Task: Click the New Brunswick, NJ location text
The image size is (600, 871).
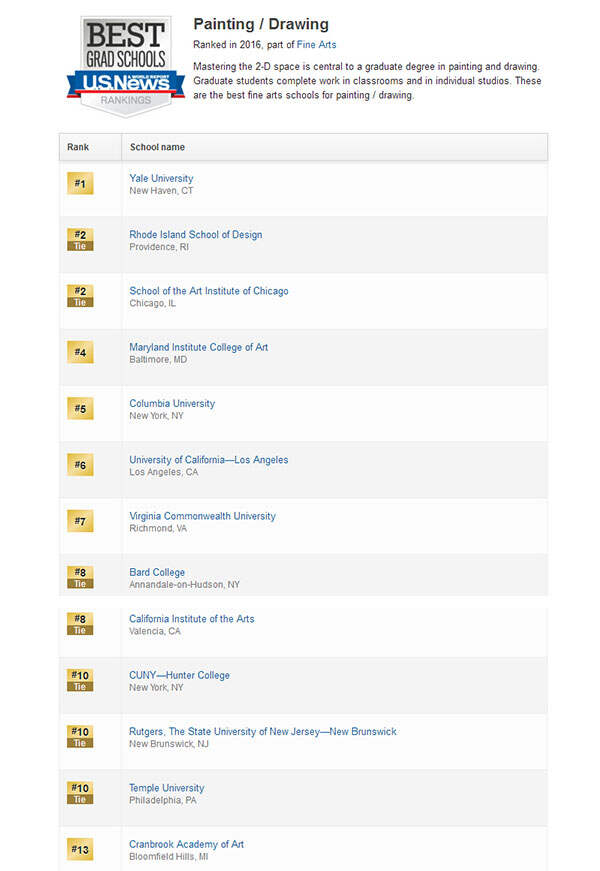Action: [169, 744]
